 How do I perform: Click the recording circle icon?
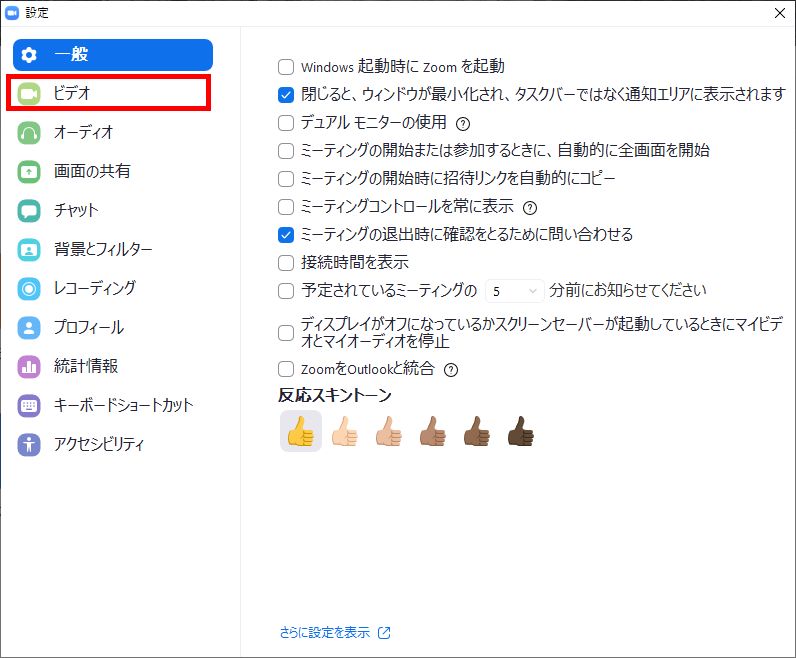29,288
